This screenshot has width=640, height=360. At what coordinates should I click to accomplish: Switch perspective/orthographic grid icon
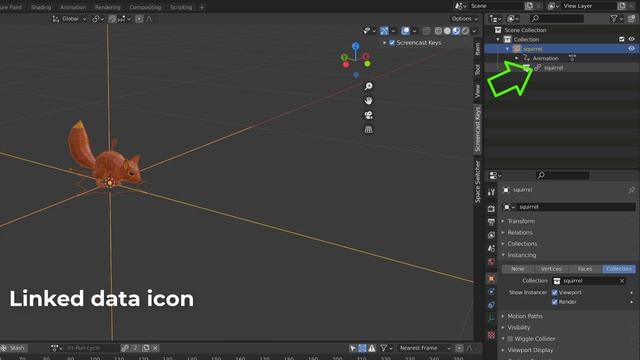pyautogui.click(x=369, y=129)
